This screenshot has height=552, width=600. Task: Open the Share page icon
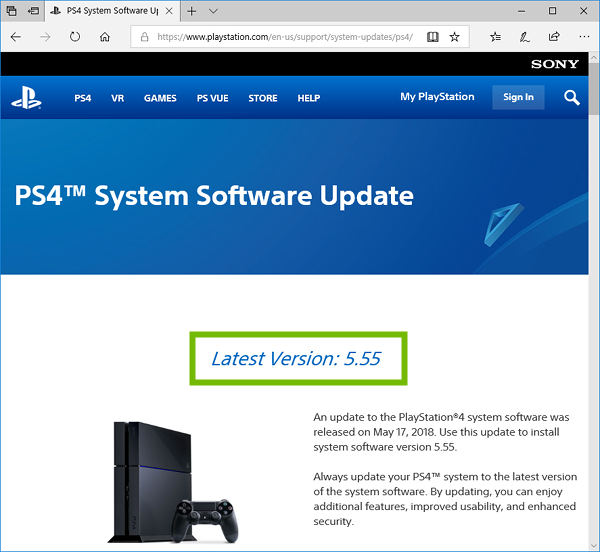pyautogui.click(x=554, y=36)
